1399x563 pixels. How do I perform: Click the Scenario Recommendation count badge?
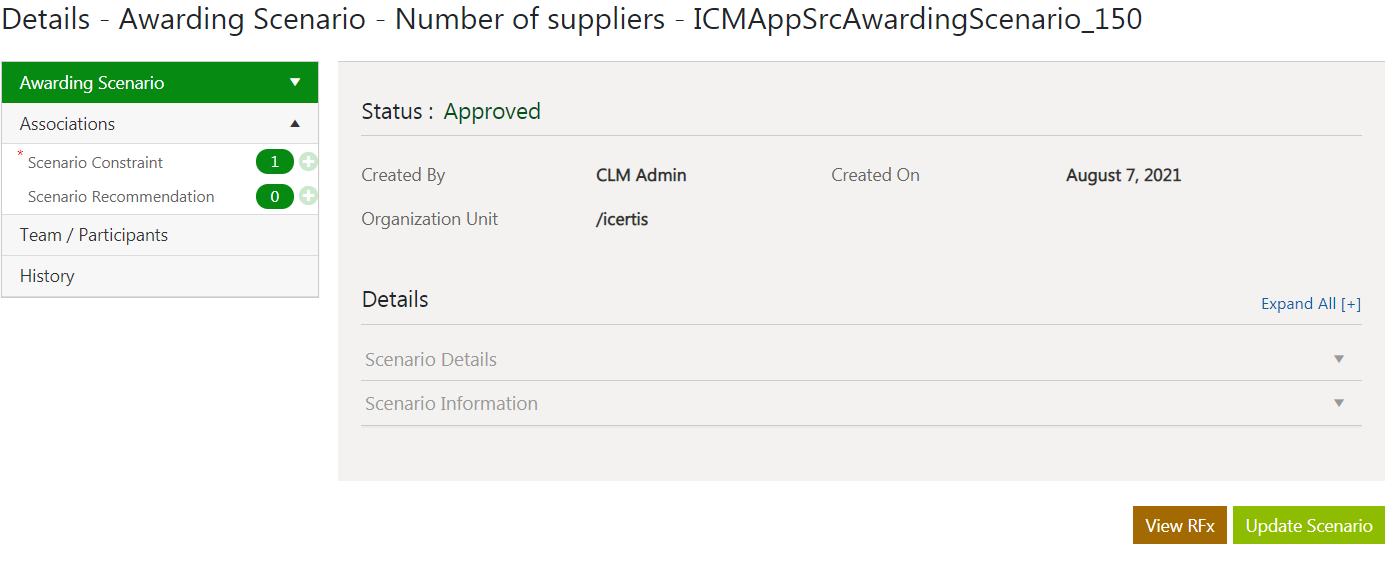pyautogui.click(x=275, y=197)
